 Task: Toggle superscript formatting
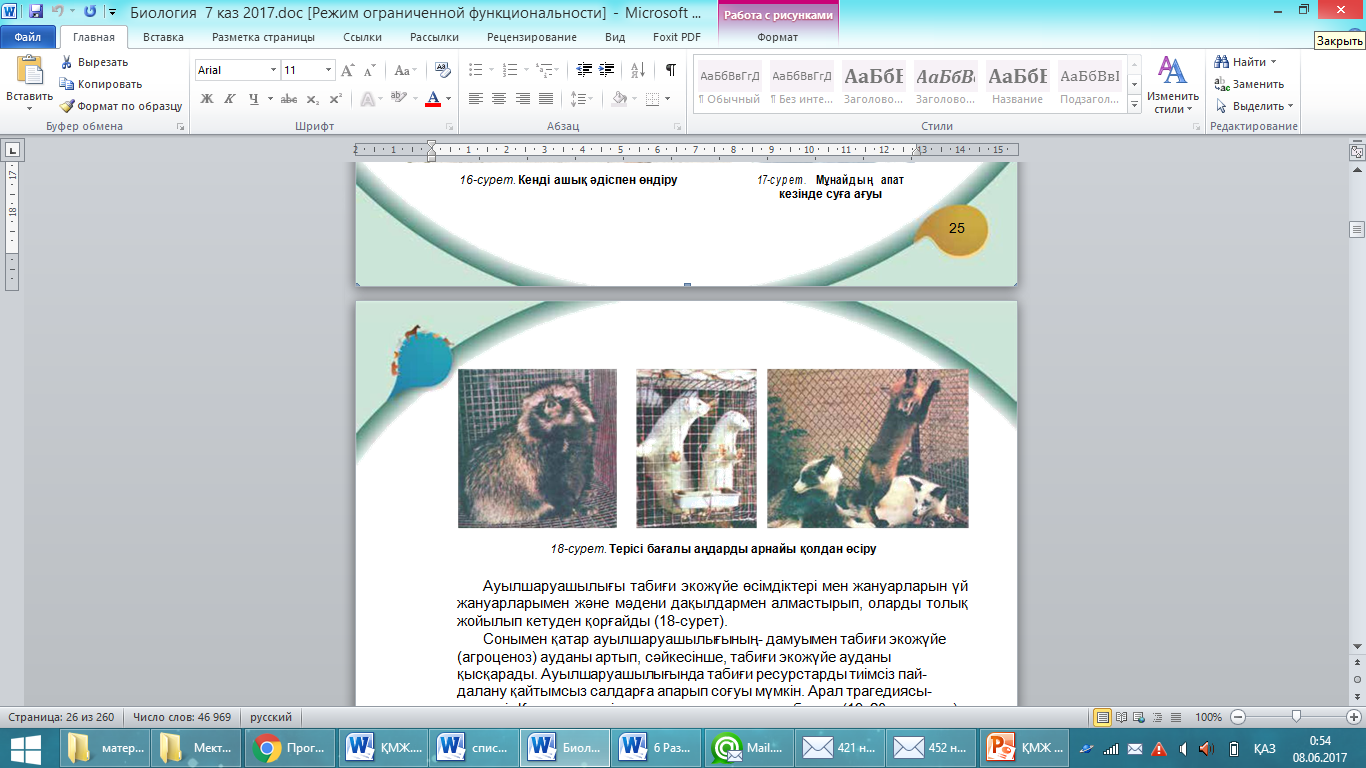(x=336, y=99)
